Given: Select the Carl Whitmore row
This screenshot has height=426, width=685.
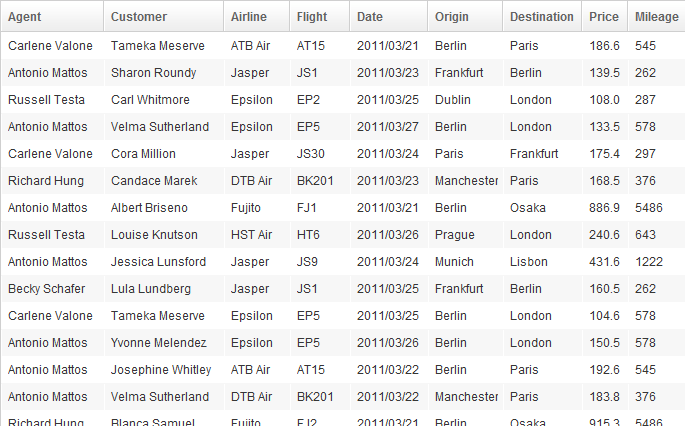Looking at the screenshot, I should pyautogui.click(x=343, y=100).
